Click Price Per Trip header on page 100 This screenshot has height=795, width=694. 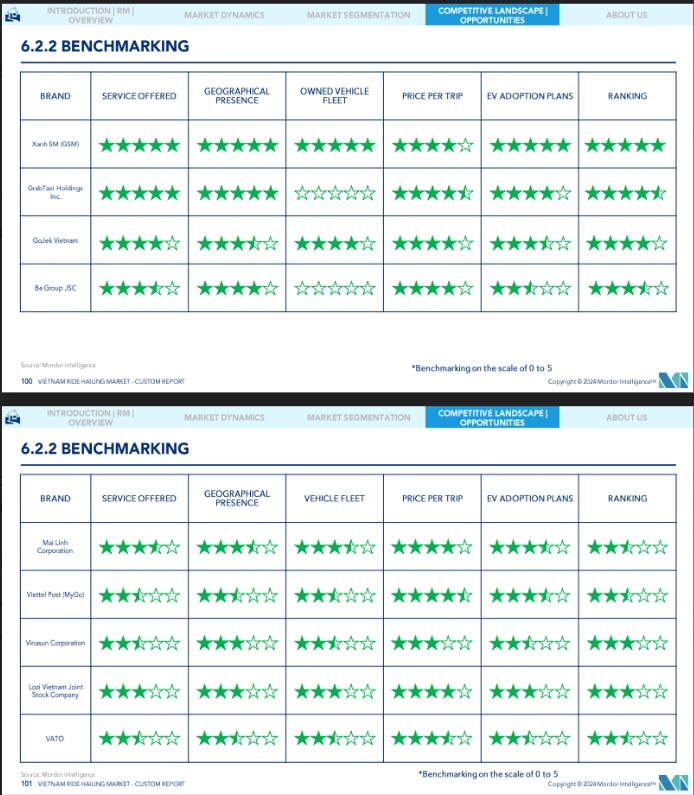432,96
